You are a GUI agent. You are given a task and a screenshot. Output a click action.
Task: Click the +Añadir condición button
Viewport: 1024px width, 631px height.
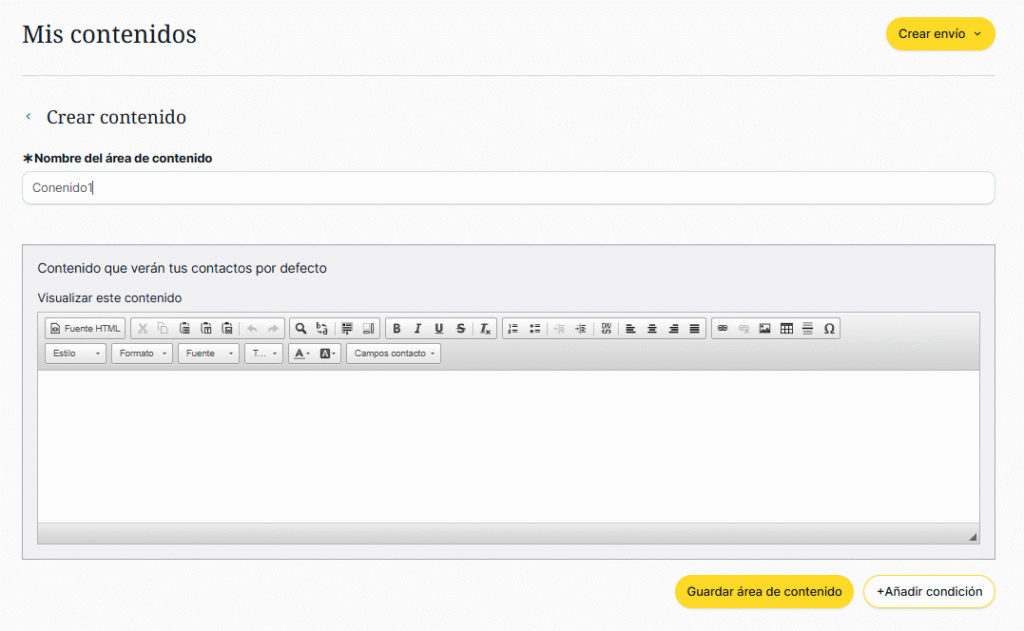tap(929, 591)
